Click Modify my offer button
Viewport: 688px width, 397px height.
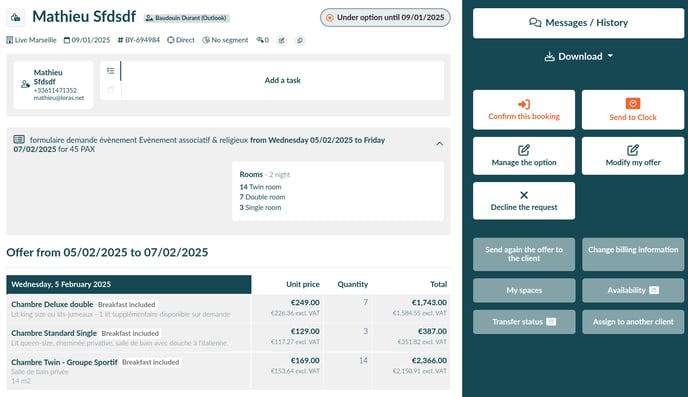(633, 156)
